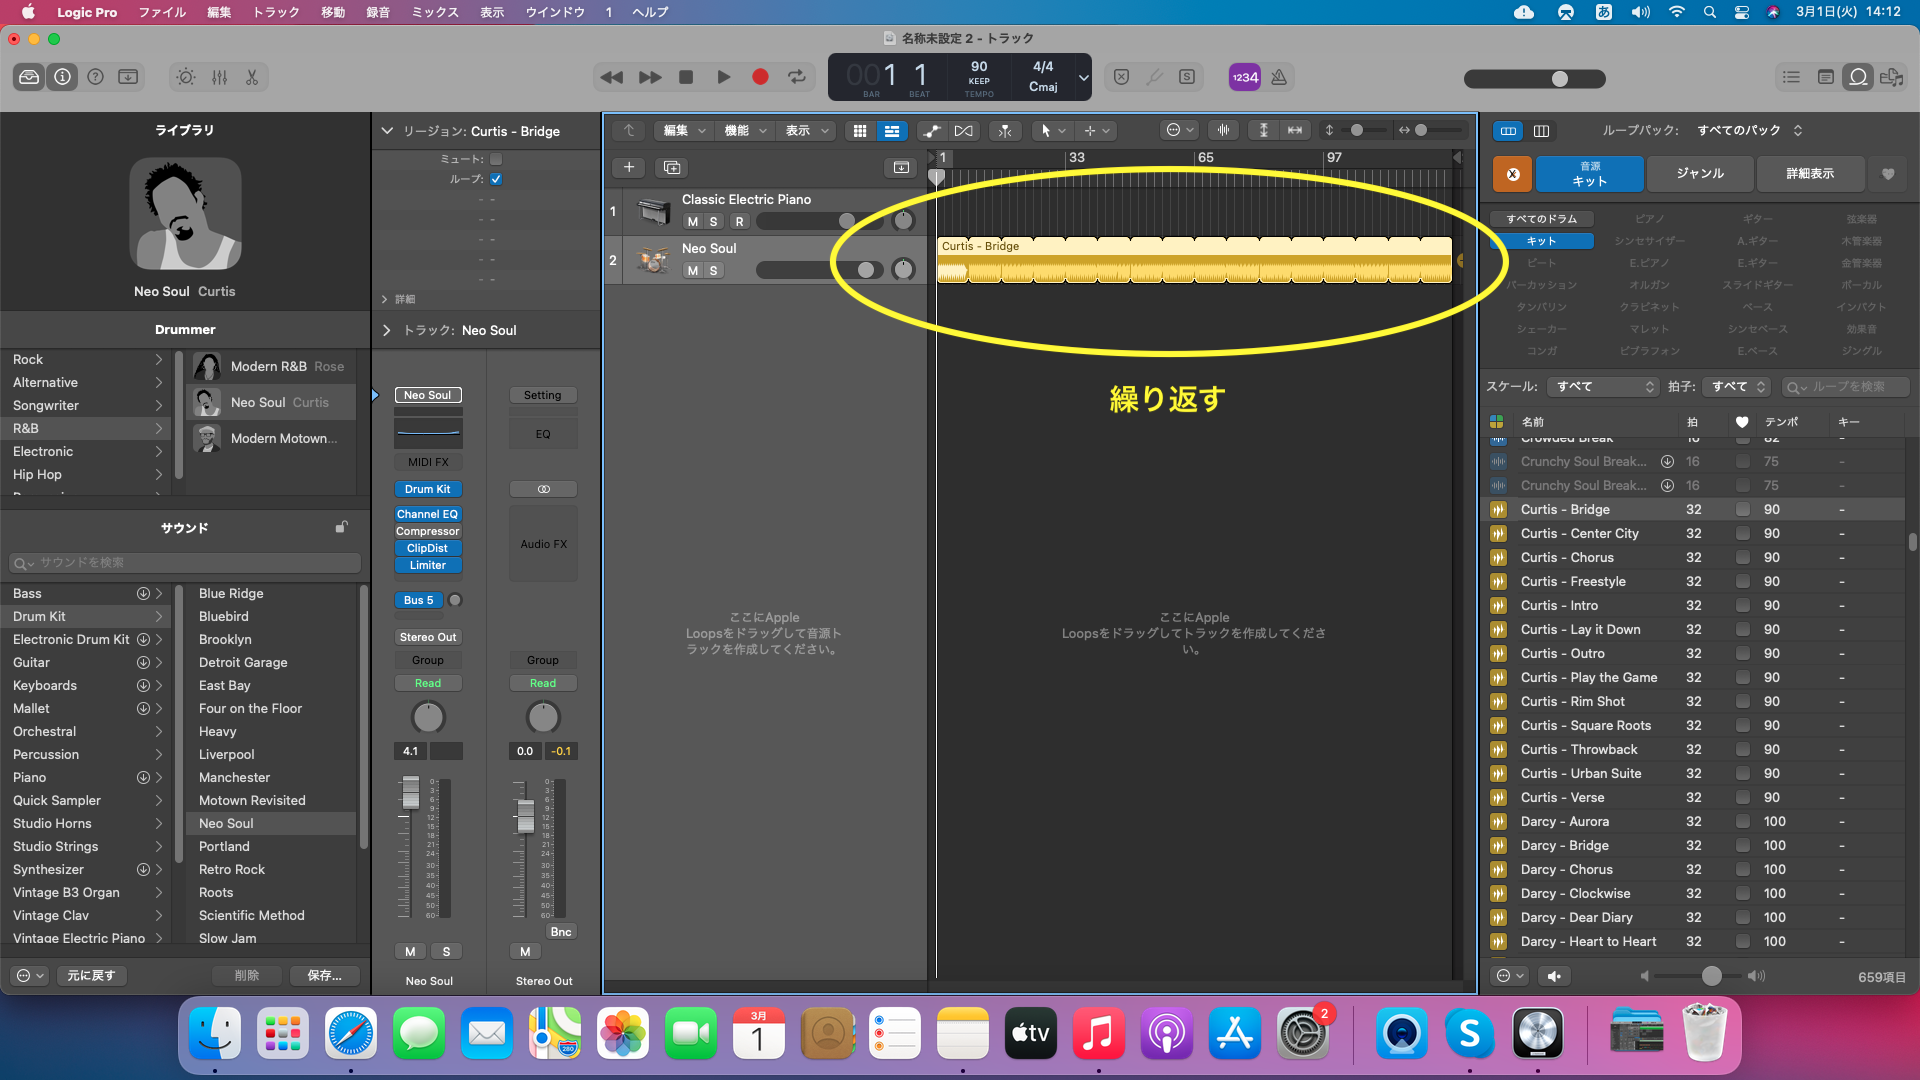The width and height of the screenshot is (1920, 1080).
Task: Toggle the Flex display icon
Action: pos(964,131)
